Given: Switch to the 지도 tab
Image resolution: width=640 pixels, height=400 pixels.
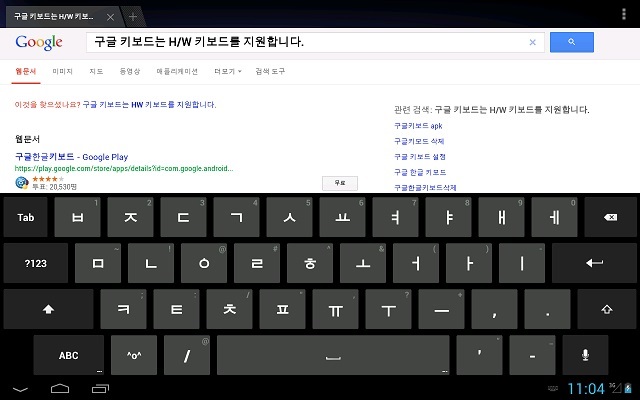Looking at the screenshot, I should (x=96, y=71).
